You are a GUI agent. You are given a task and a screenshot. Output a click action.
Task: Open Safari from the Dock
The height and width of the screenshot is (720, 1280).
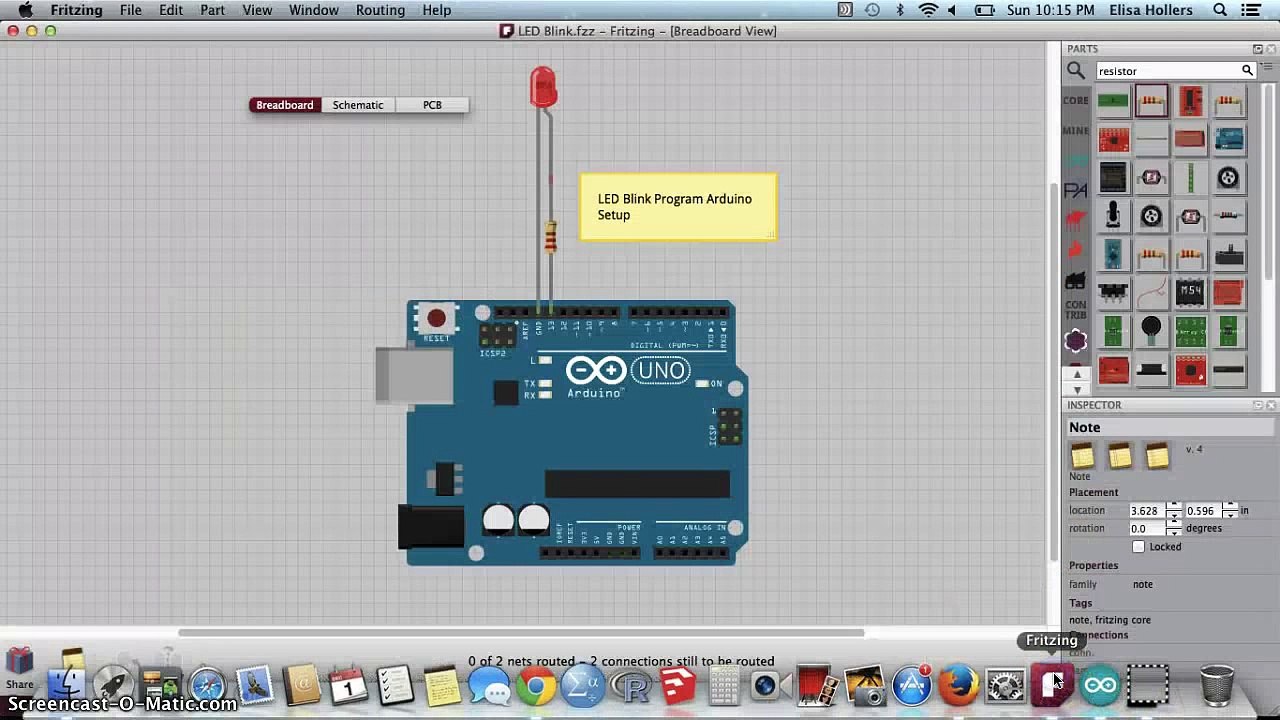point(208,686)
